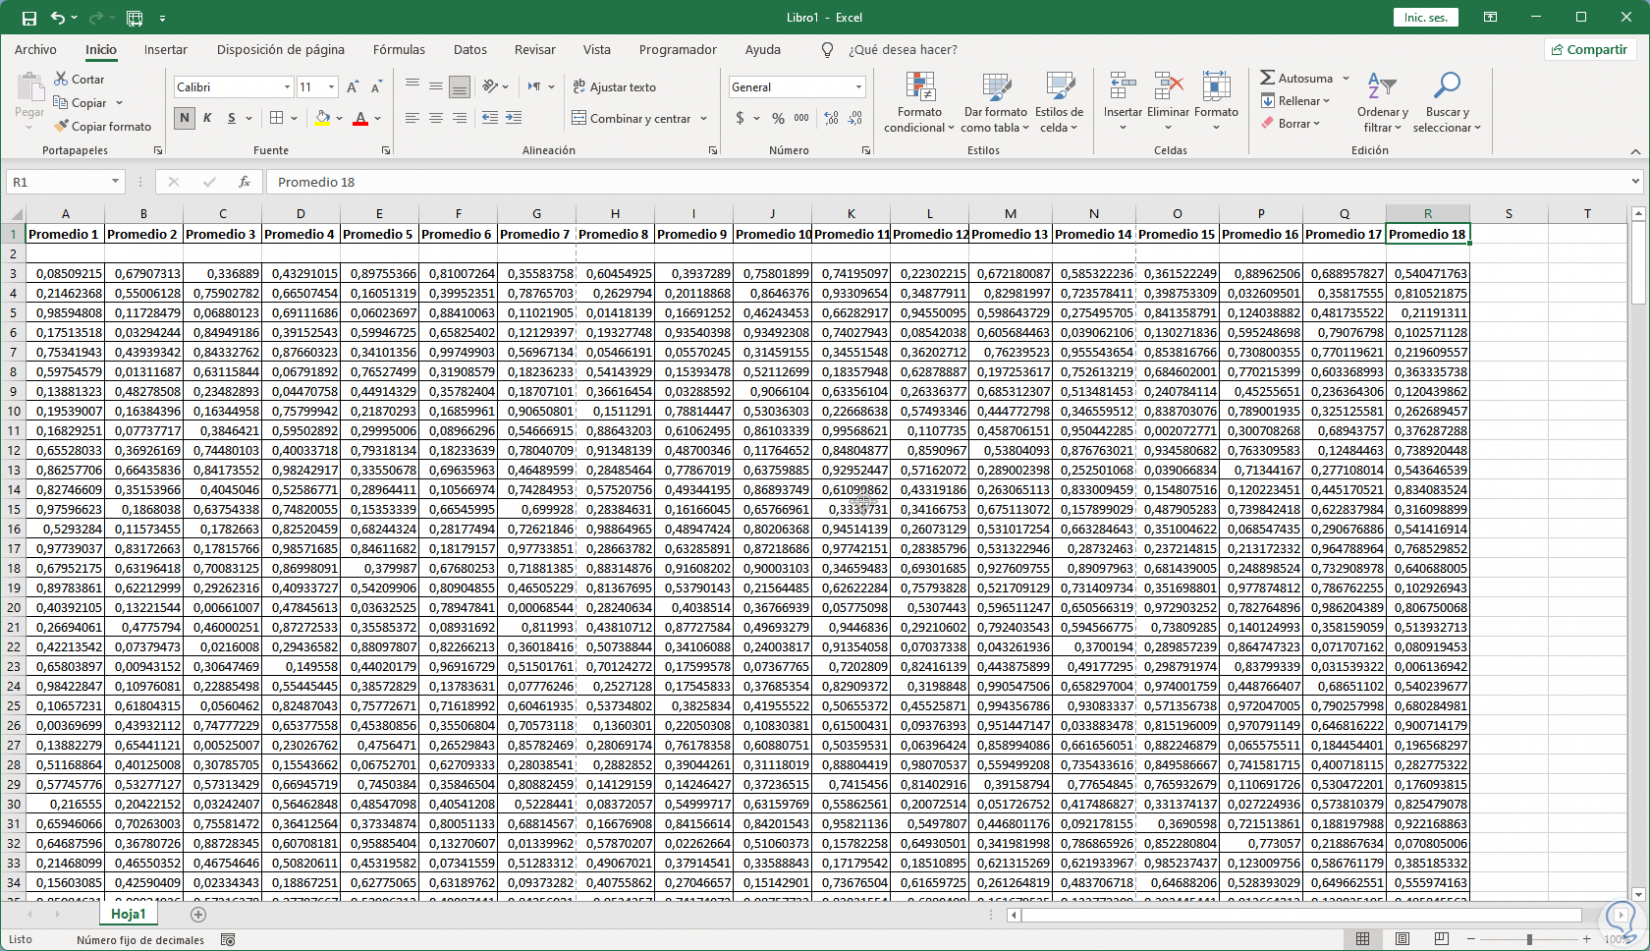
Task: Open the font name dropdown showing Calibri
Action: coord(287,88)
